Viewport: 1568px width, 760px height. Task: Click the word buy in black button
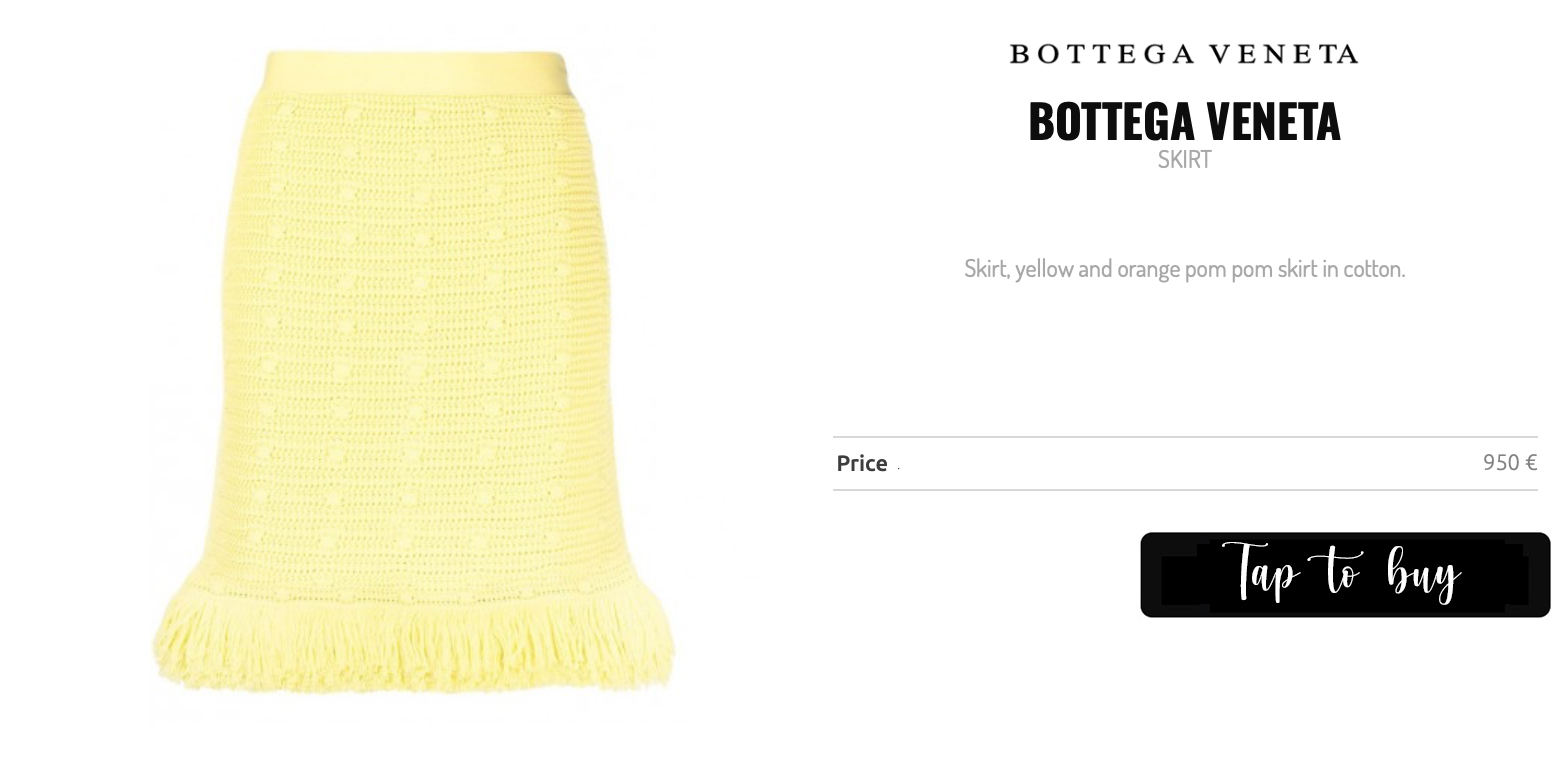point(1424,574)
